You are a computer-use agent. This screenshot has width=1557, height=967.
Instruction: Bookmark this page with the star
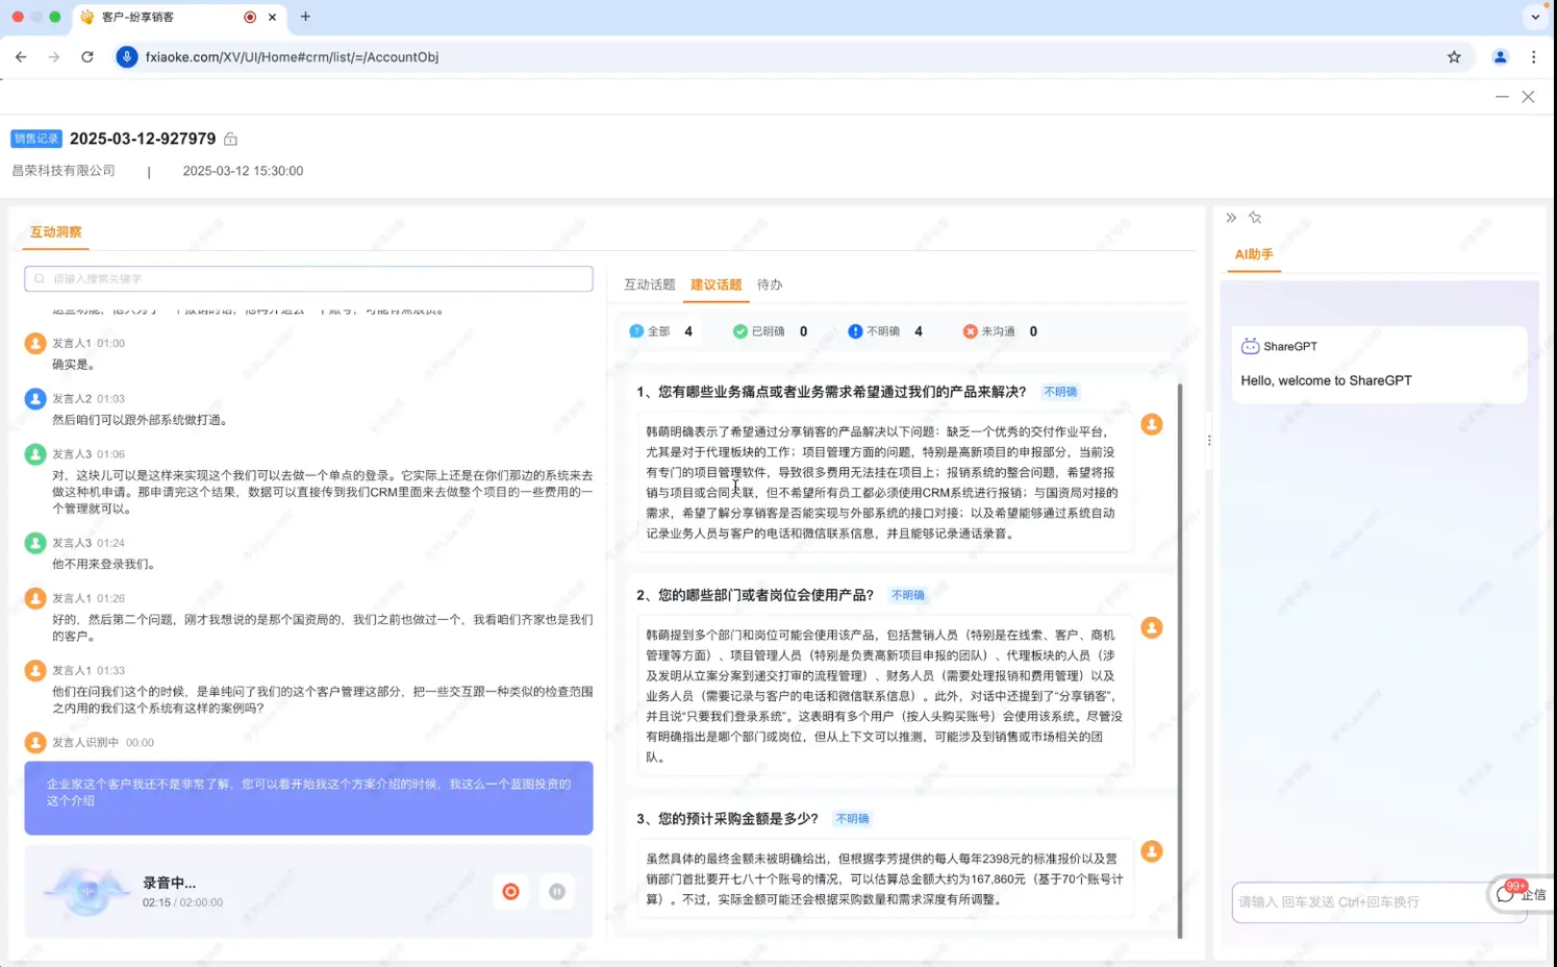(x=1454, y=57)
